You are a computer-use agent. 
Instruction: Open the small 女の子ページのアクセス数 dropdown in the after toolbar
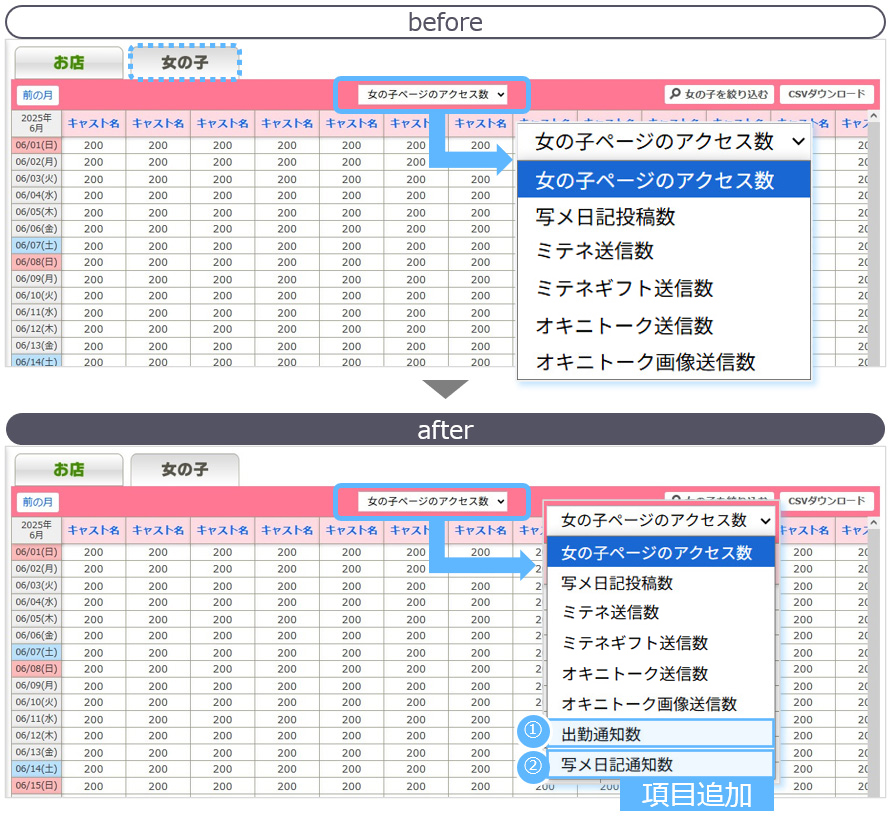433,501
